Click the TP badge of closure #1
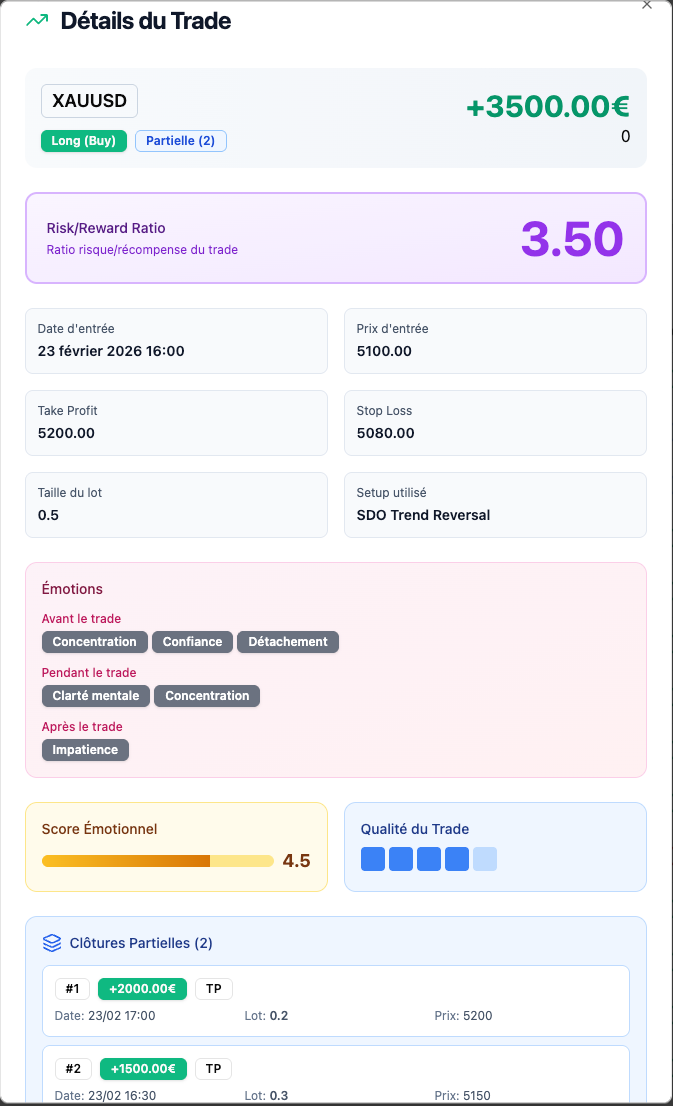This screenshot has width=673, height=1106. (x=214, y=989)
